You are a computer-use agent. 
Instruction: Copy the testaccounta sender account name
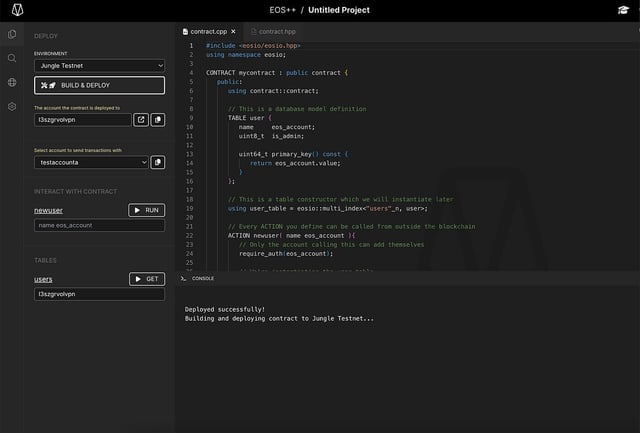click(x=158, y=162)
